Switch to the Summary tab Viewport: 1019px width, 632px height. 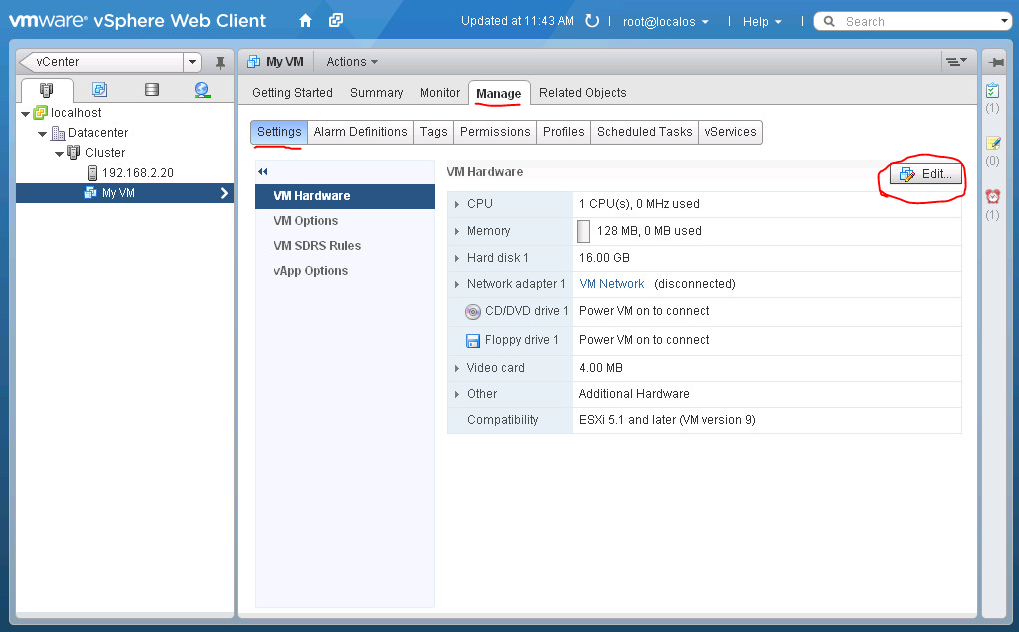pyautogui.click(x=376, y=92)
